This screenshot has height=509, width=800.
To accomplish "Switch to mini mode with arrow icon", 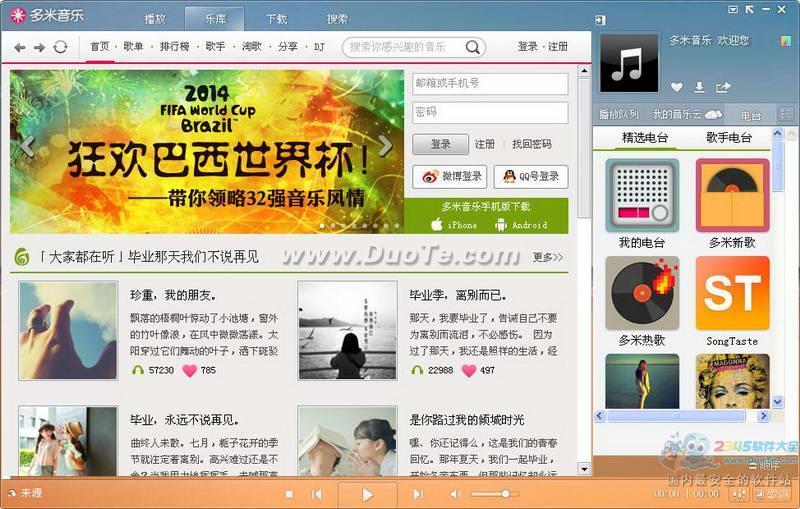I will click(x=749, y=9).
